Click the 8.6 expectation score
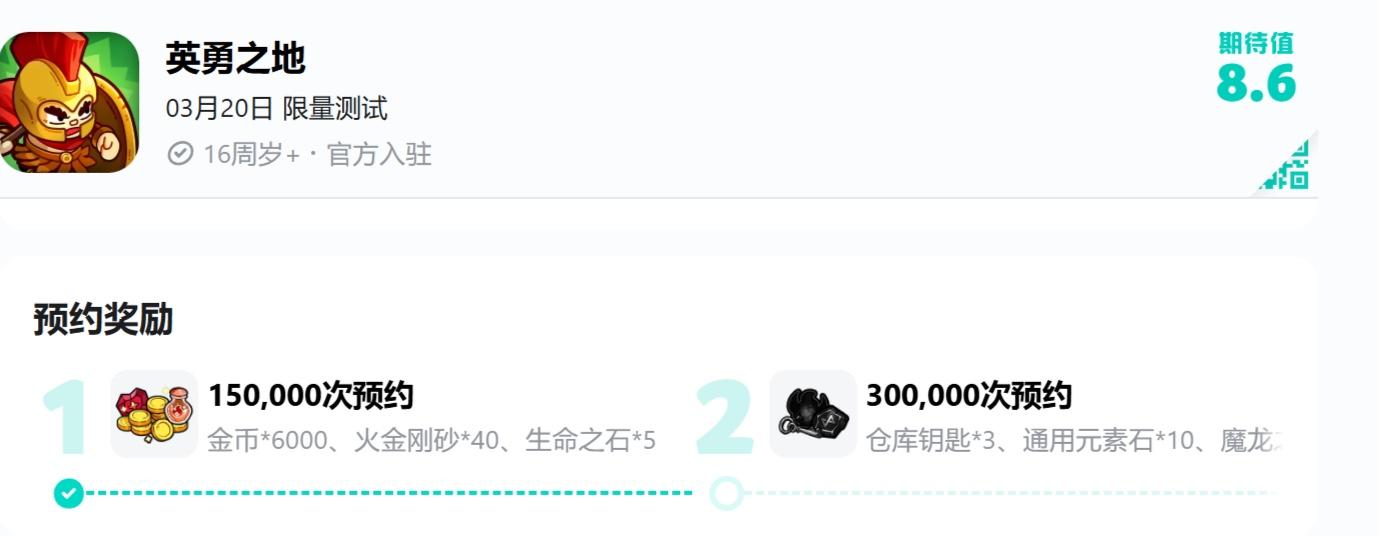Screen dimensions: 1379x536 pos(1256,84)
